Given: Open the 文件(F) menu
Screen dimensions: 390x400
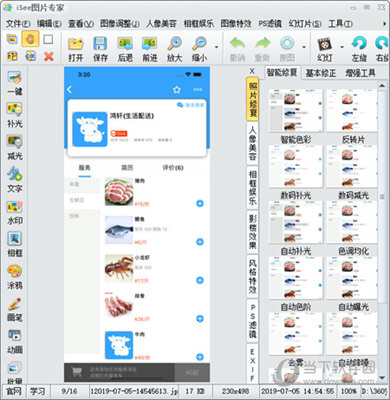Looking at the screenshot, I should click(x=18, y=24).
